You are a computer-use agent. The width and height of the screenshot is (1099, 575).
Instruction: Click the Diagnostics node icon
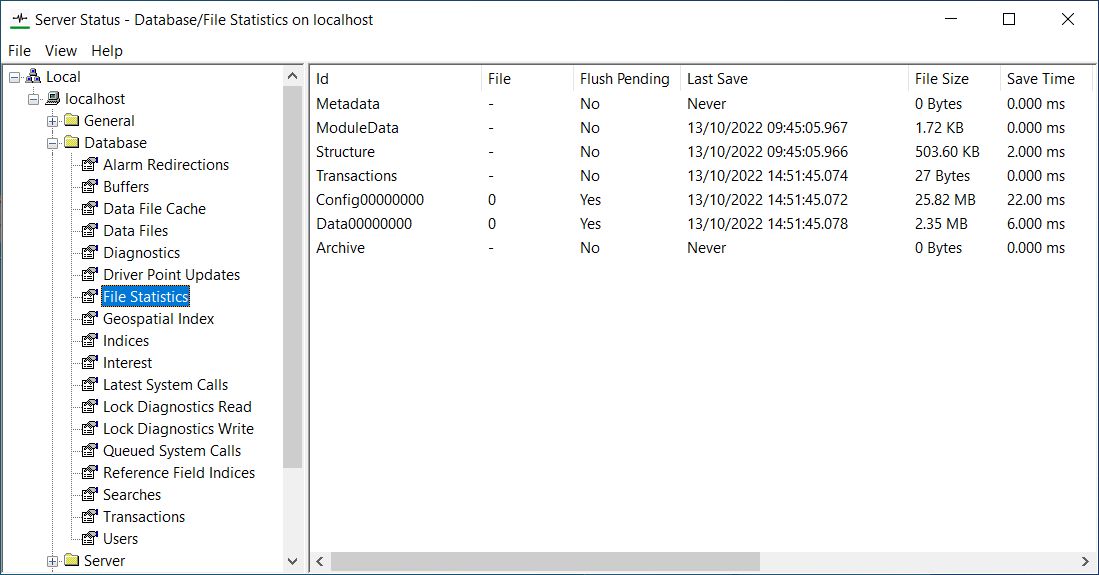[90, 253]
